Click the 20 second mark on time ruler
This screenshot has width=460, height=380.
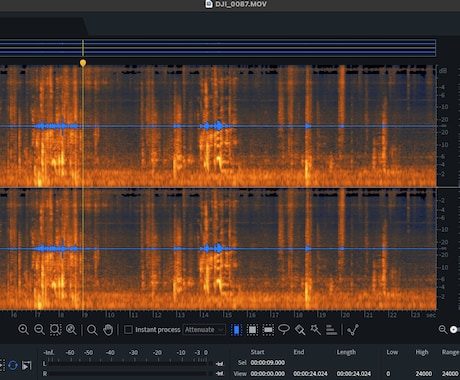345,315
